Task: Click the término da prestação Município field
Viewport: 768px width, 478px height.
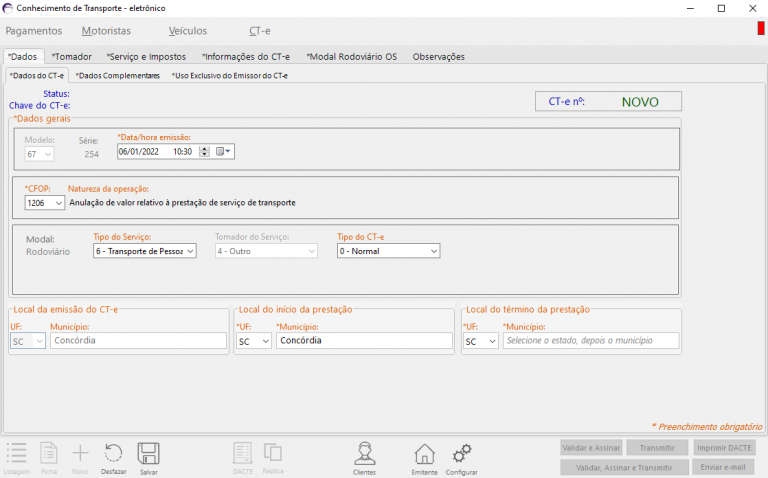Action: (x=590, y=341)
